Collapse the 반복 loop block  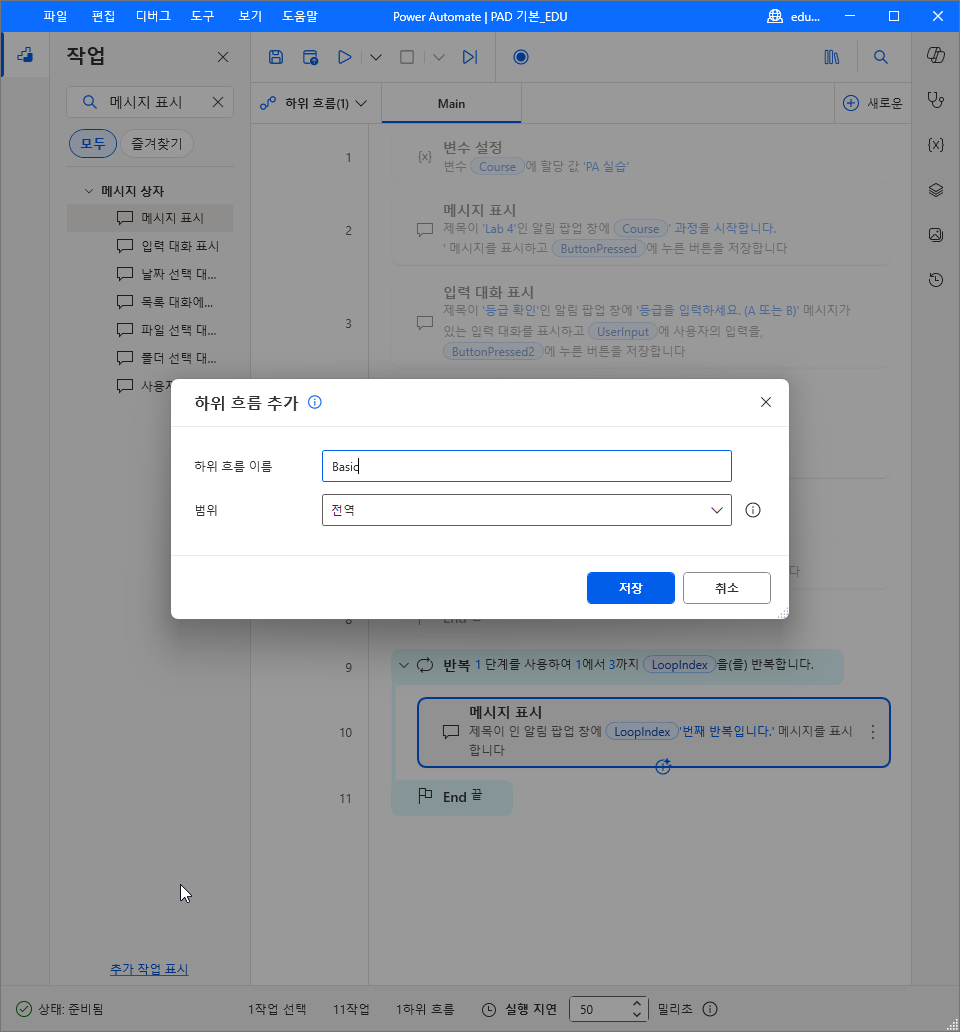click(404, 665)
